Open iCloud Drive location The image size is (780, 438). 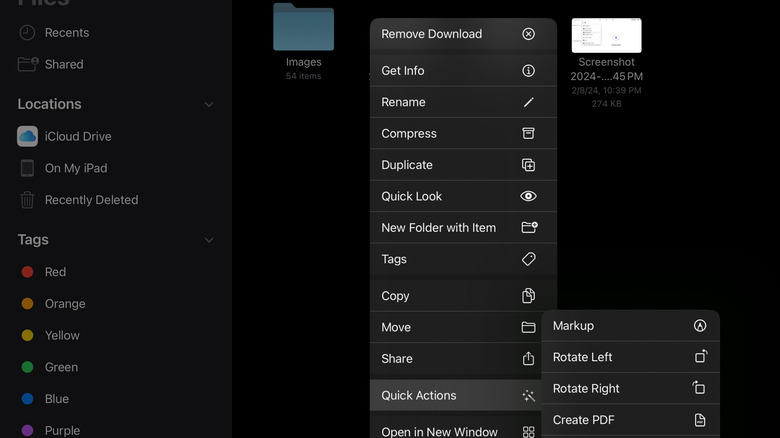point(77,136)
